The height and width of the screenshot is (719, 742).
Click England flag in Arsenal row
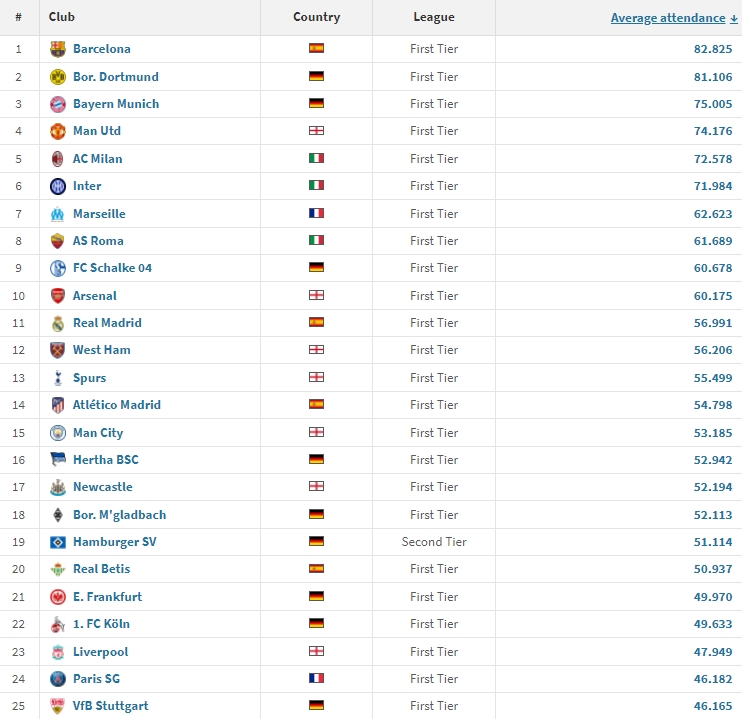[x=316, y=295]
